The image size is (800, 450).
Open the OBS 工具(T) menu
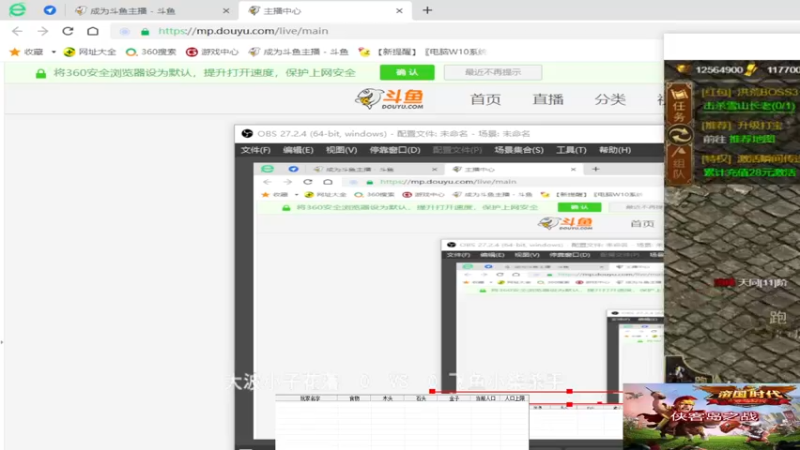coord(571,150)
